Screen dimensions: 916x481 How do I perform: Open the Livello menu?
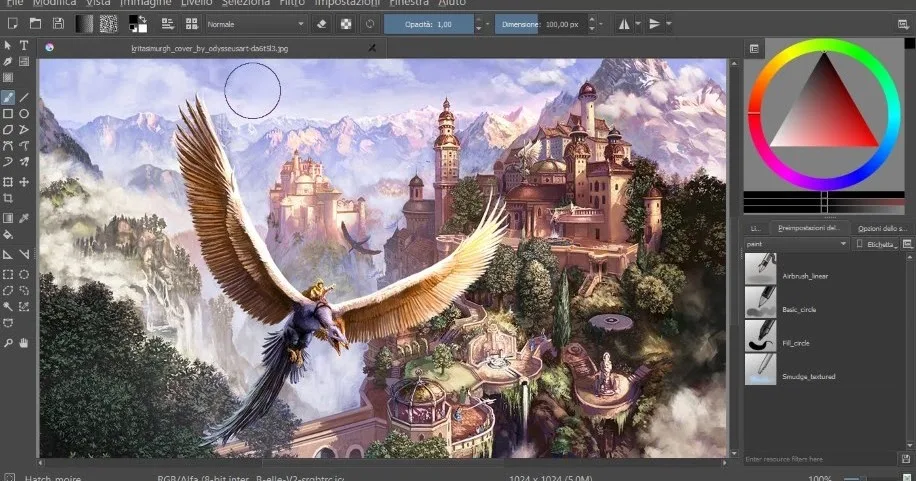[196, 3]
